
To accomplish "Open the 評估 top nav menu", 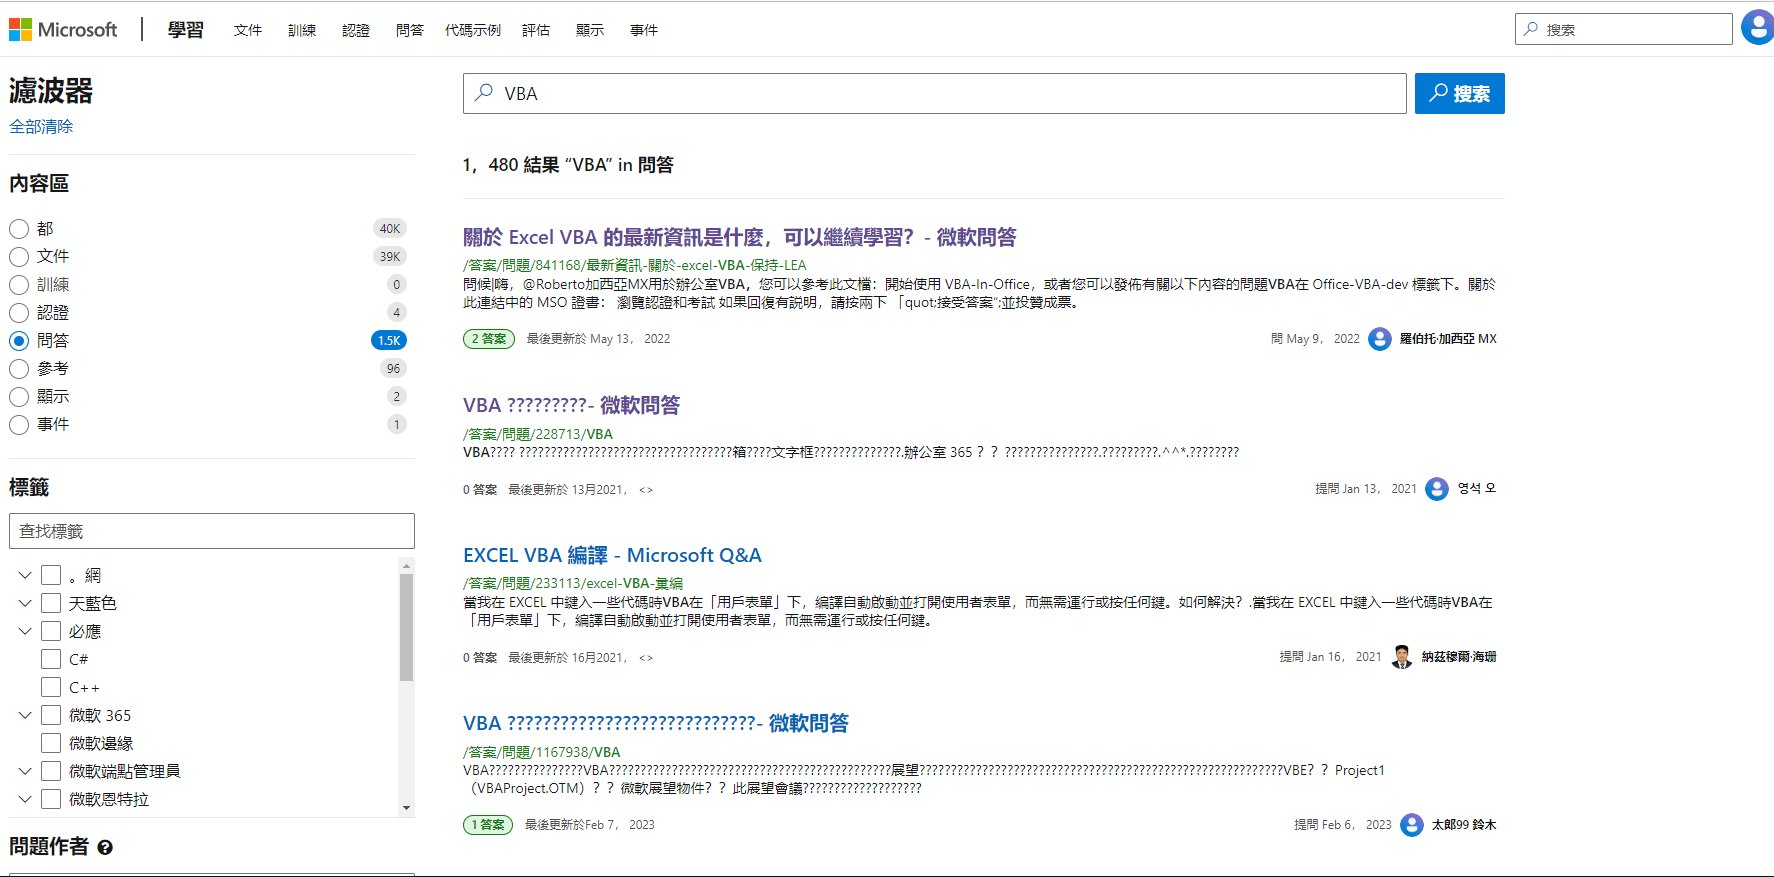I will (536, 30).
